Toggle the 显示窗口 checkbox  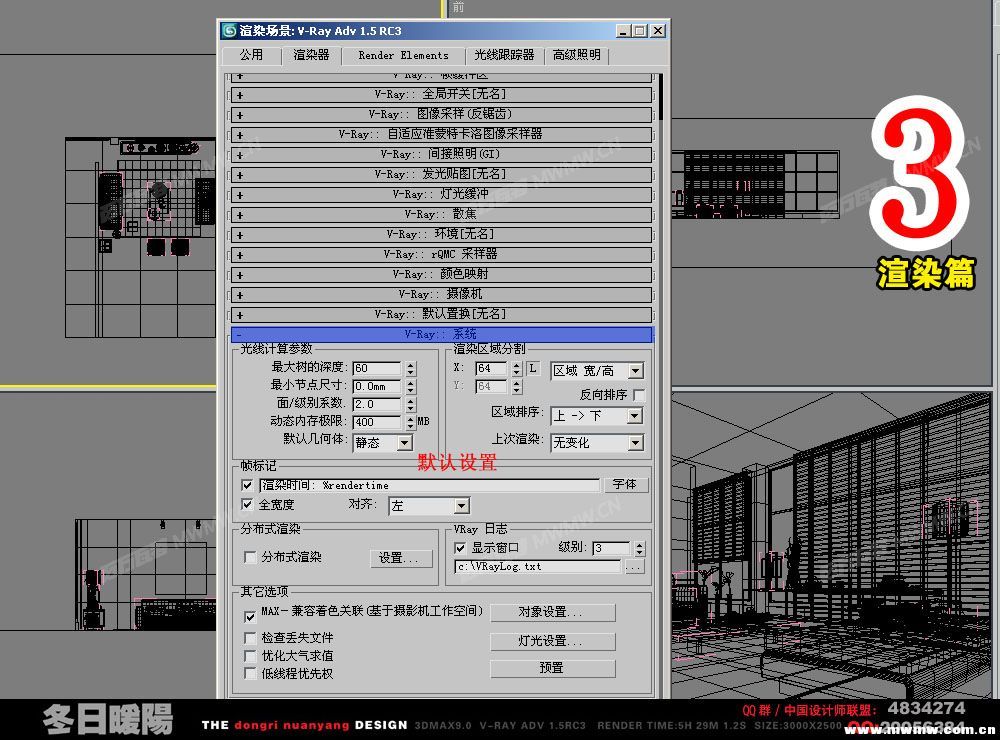click(460, 548)
